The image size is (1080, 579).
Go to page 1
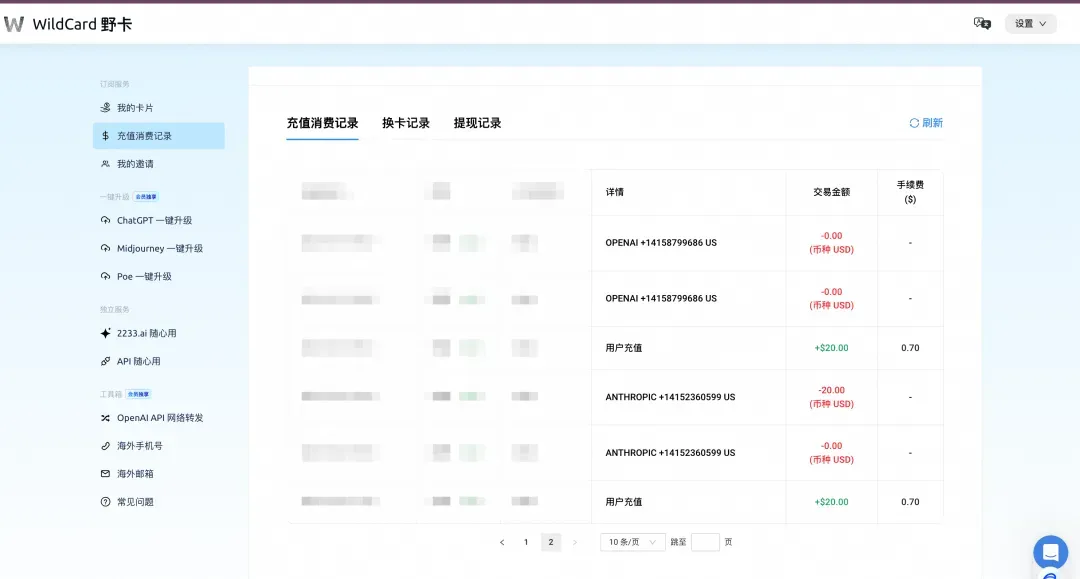[526, 543]
